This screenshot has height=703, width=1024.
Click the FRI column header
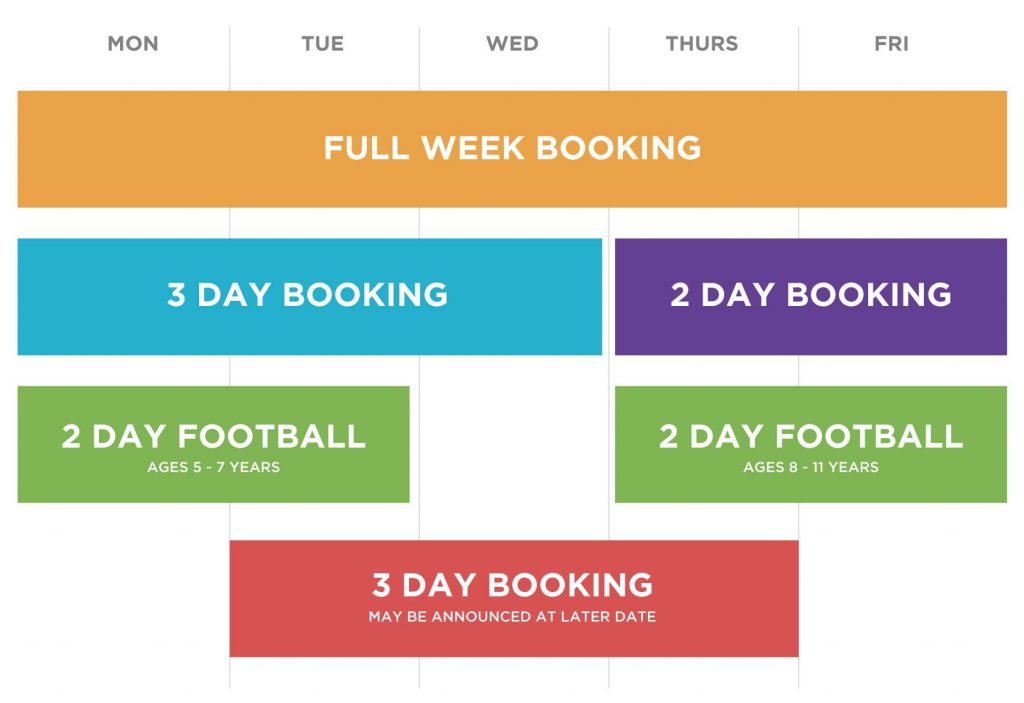(891, 44)
